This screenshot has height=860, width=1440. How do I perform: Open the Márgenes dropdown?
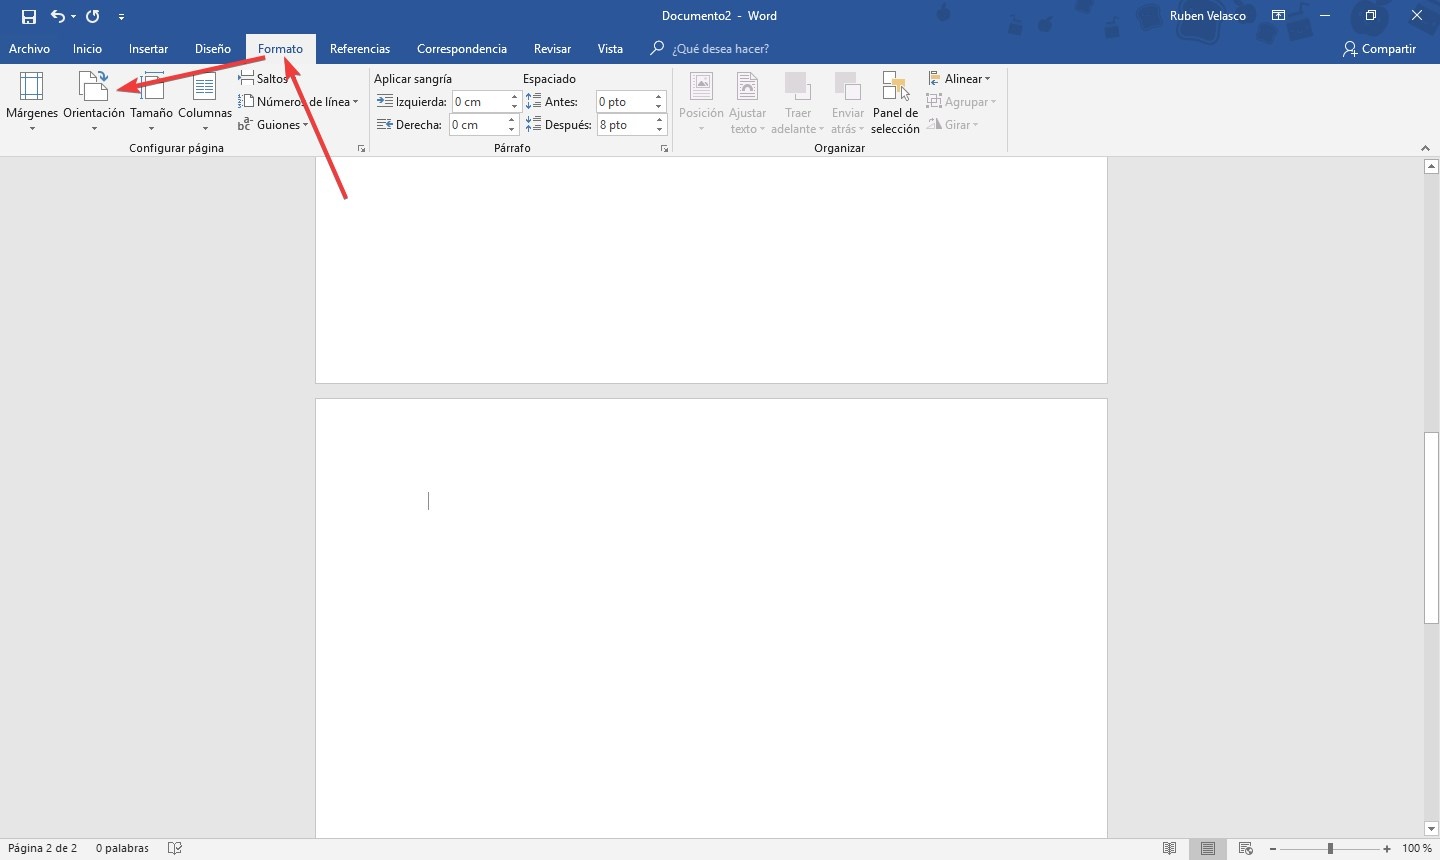coord(32,102)
